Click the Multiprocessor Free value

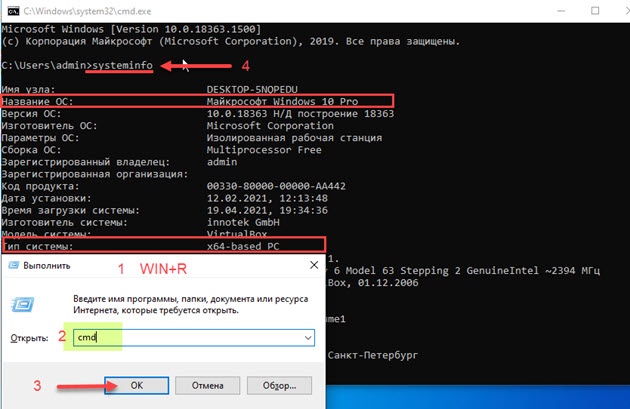(x=264, y=150)
